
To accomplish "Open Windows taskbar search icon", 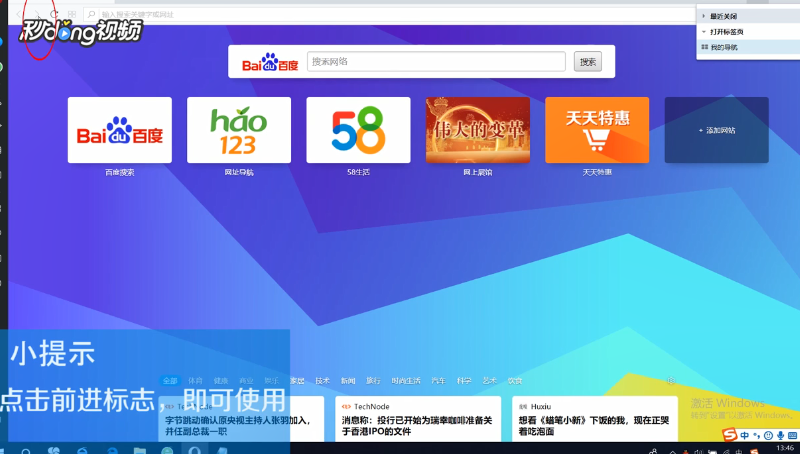I will (26, 451).
